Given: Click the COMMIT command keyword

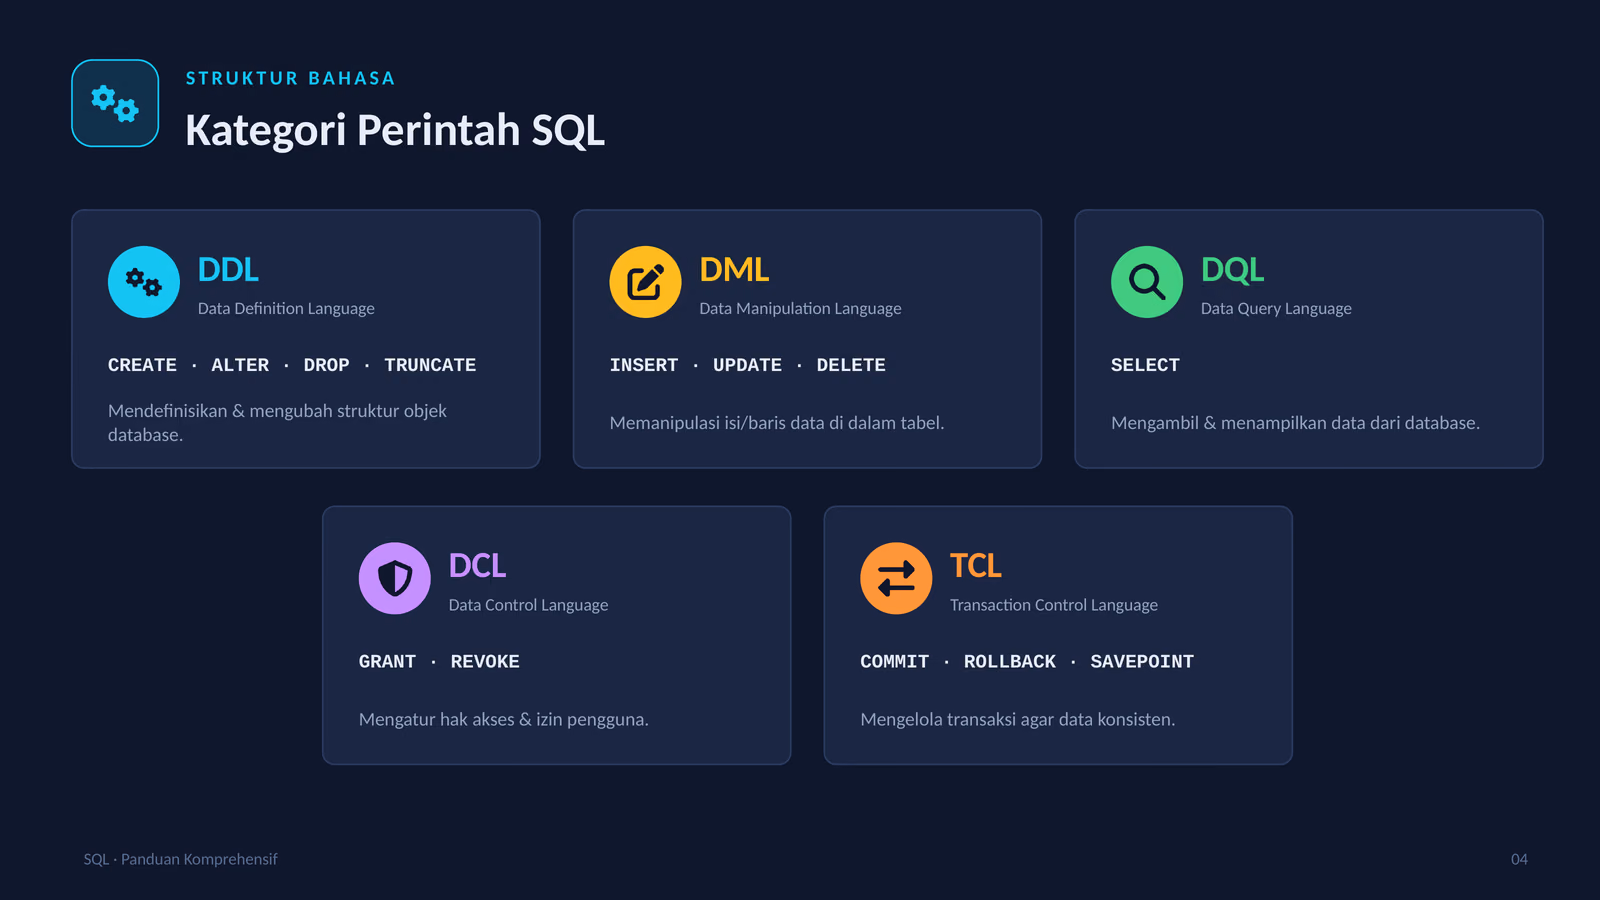Looking at the screenshot, I should click(894, 662).
